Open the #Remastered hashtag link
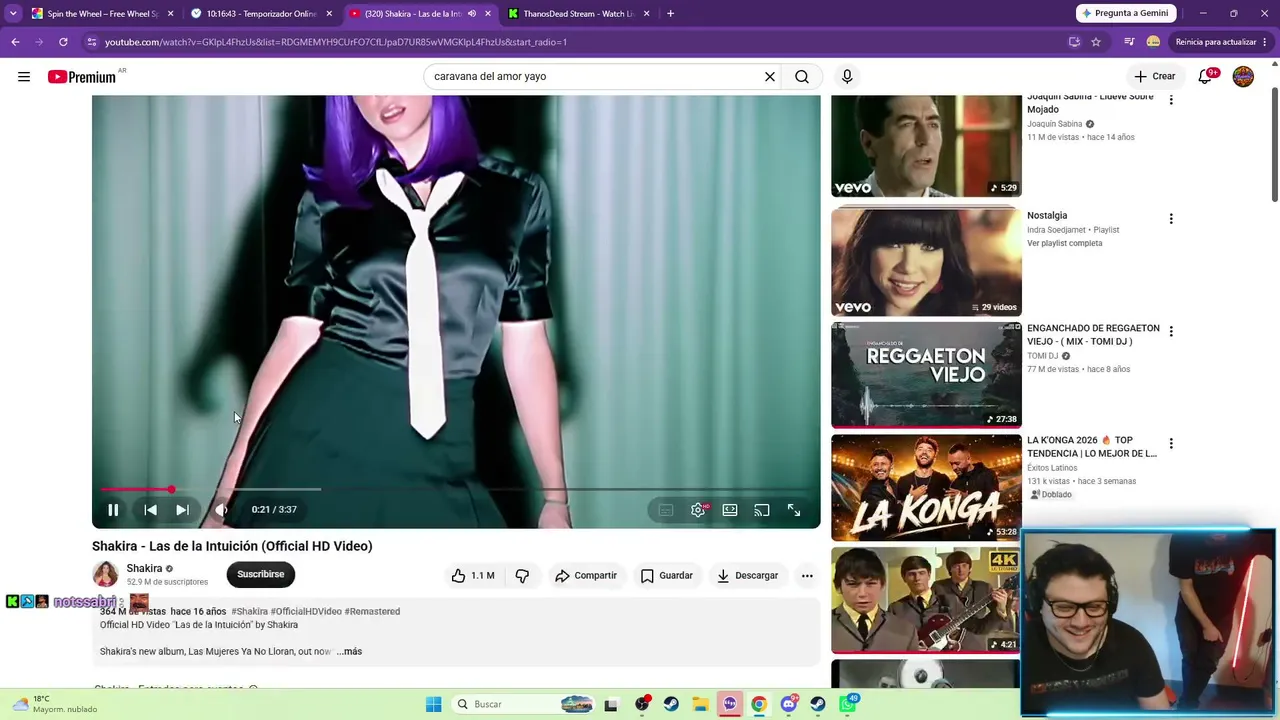This screenshot has width=1280, height=720. click(372, 611)
